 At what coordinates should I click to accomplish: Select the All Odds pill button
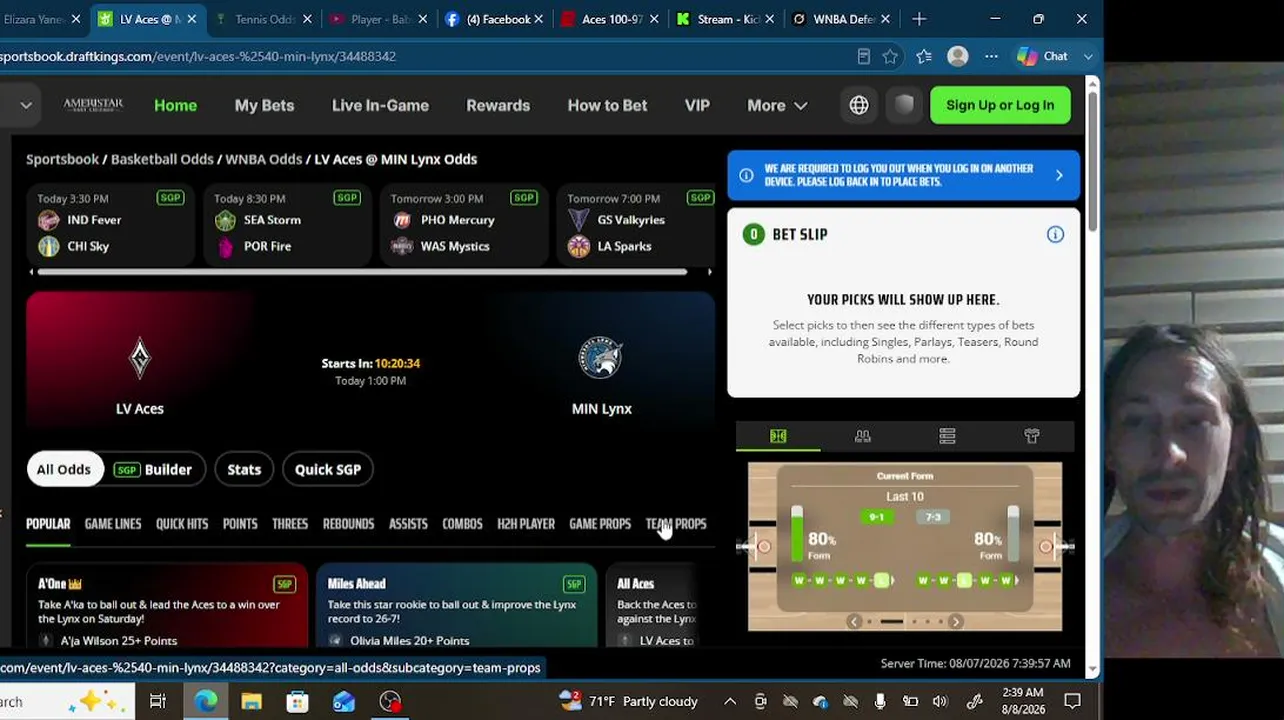point(64,469)
